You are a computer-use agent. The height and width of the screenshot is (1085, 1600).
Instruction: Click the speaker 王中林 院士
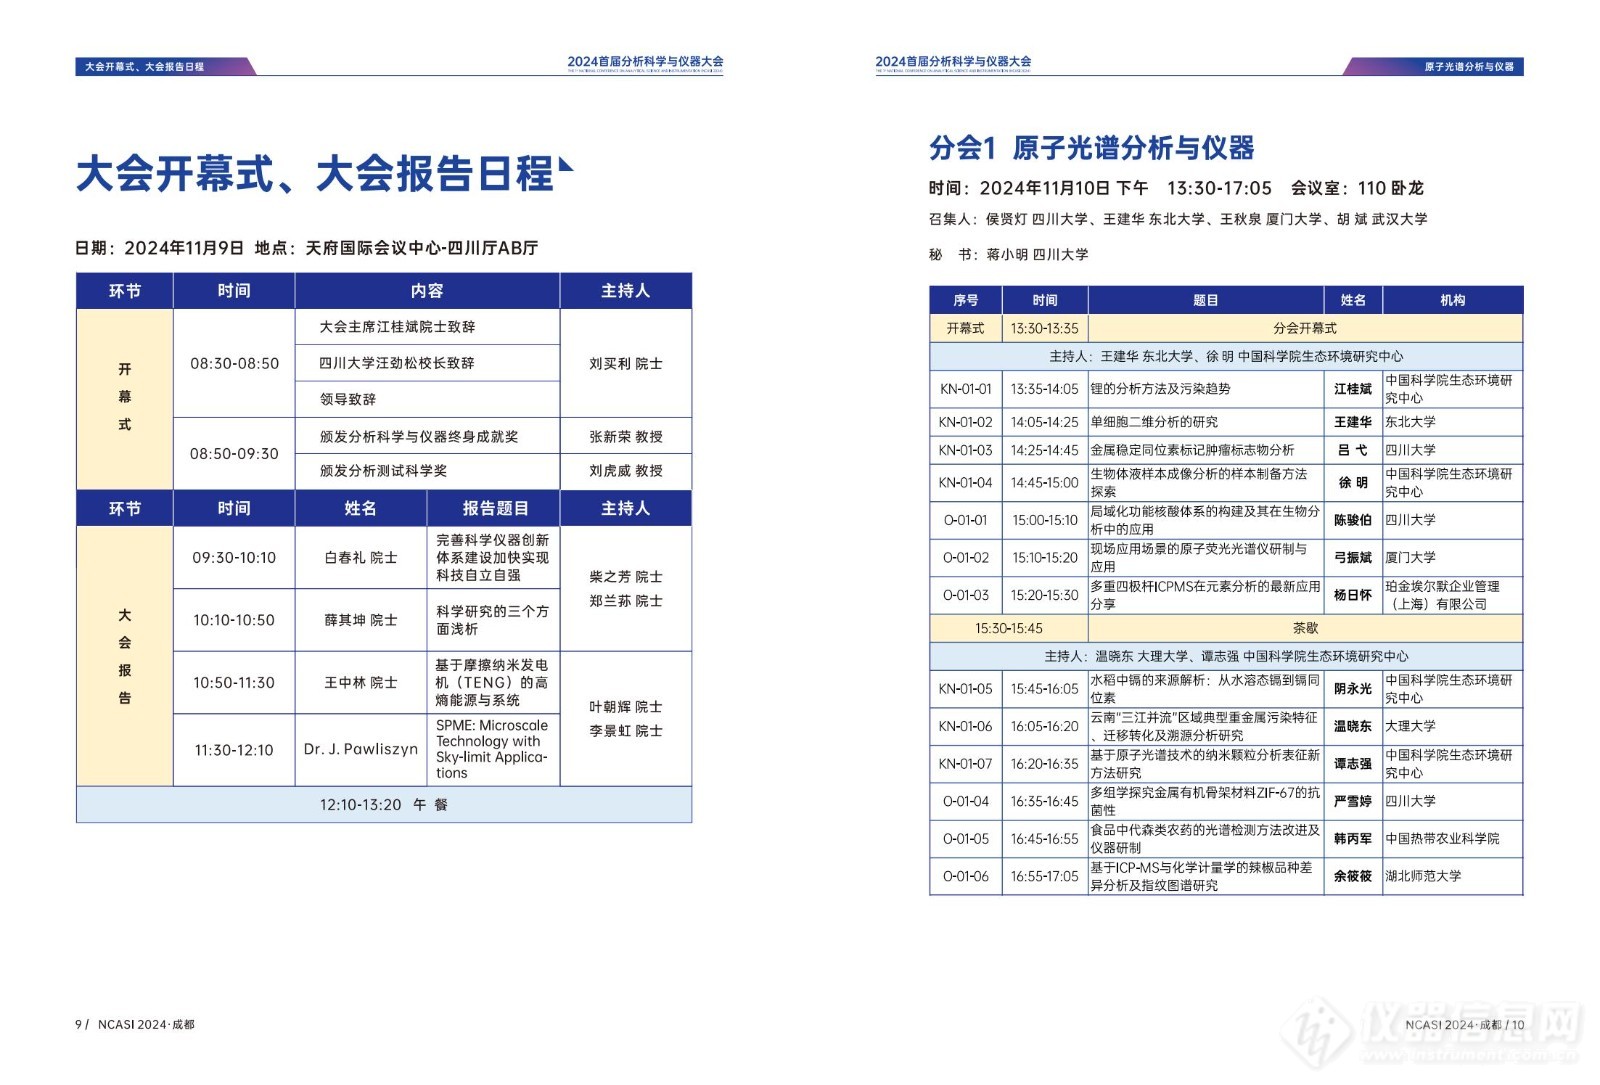tap(361, 682)
